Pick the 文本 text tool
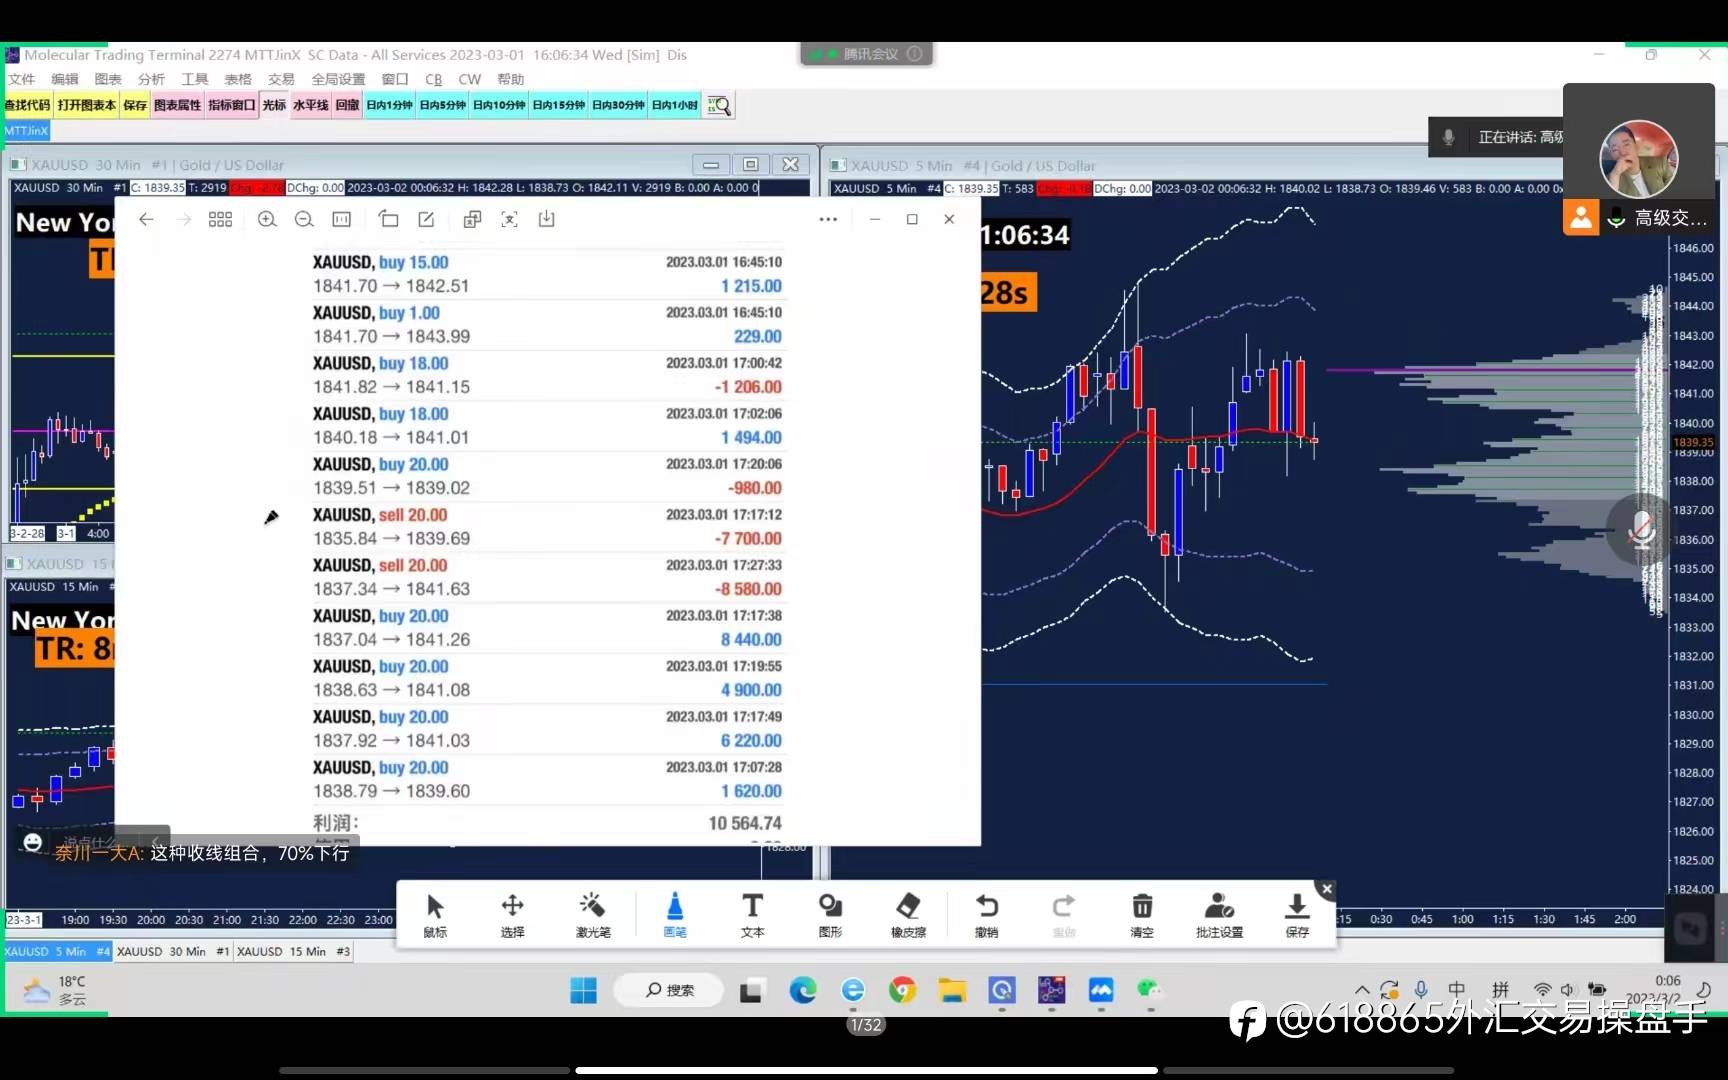 [x=752, y=915]
